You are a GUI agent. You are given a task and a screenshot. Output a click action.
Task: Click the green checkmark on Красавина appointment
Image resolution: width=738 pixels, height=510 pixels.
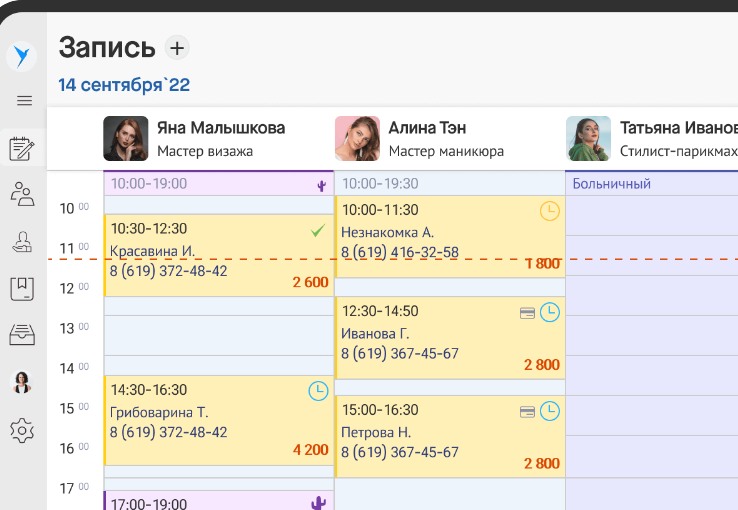pyautogui.click(x=318, y=230)
